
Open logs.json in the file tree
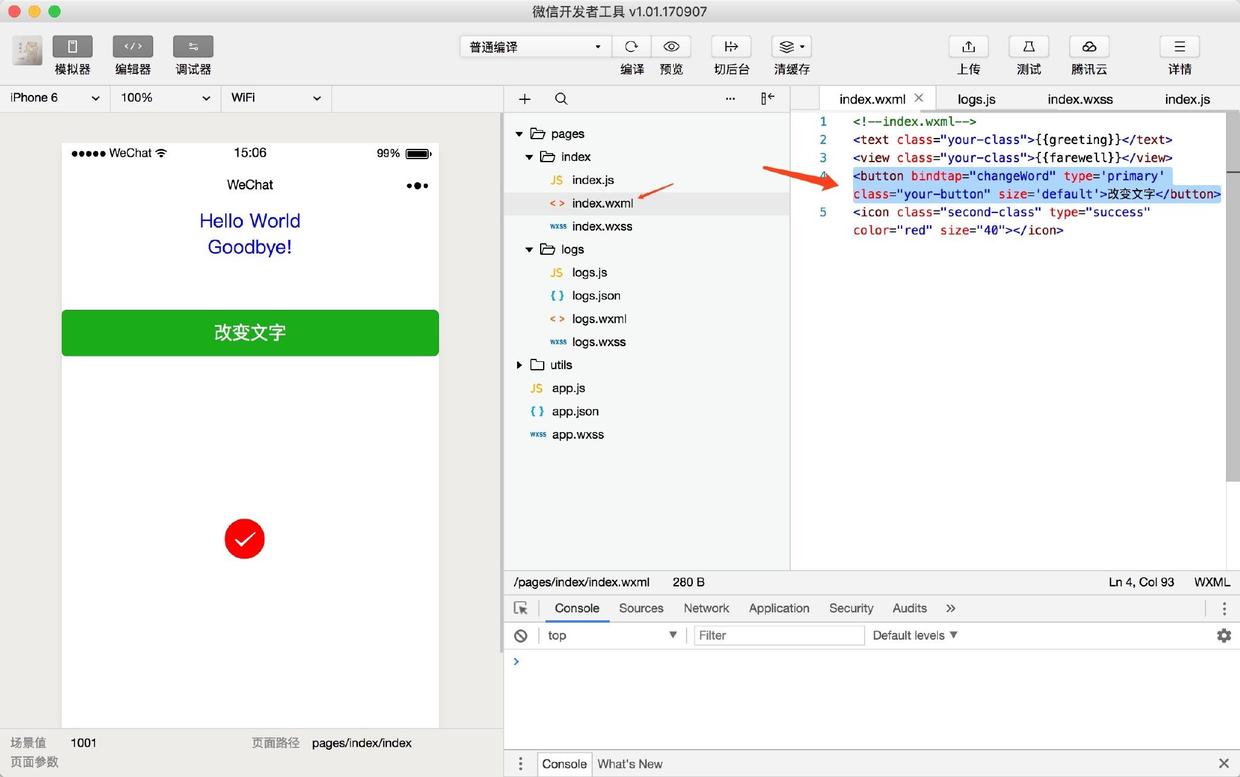tap(596, 295)
